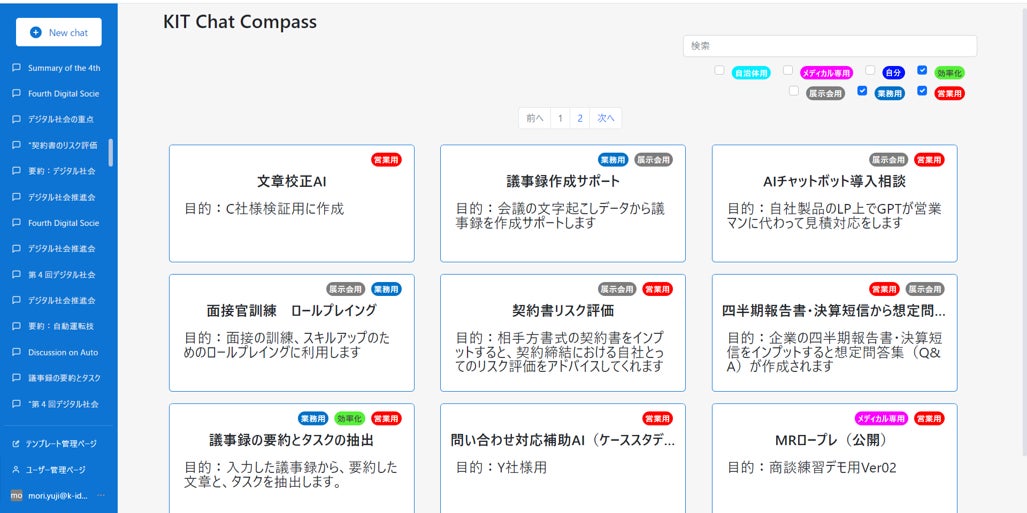Uncheck the 効率化 filter checkbox
Viewport: 1027px width, 513px height.
[922, 71]
